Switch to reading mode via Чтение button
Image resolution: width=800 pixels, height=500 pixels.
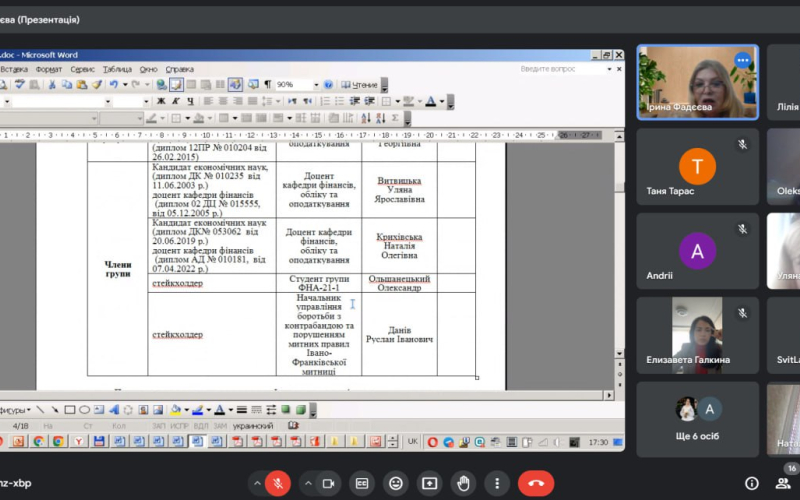click(359, 85)
